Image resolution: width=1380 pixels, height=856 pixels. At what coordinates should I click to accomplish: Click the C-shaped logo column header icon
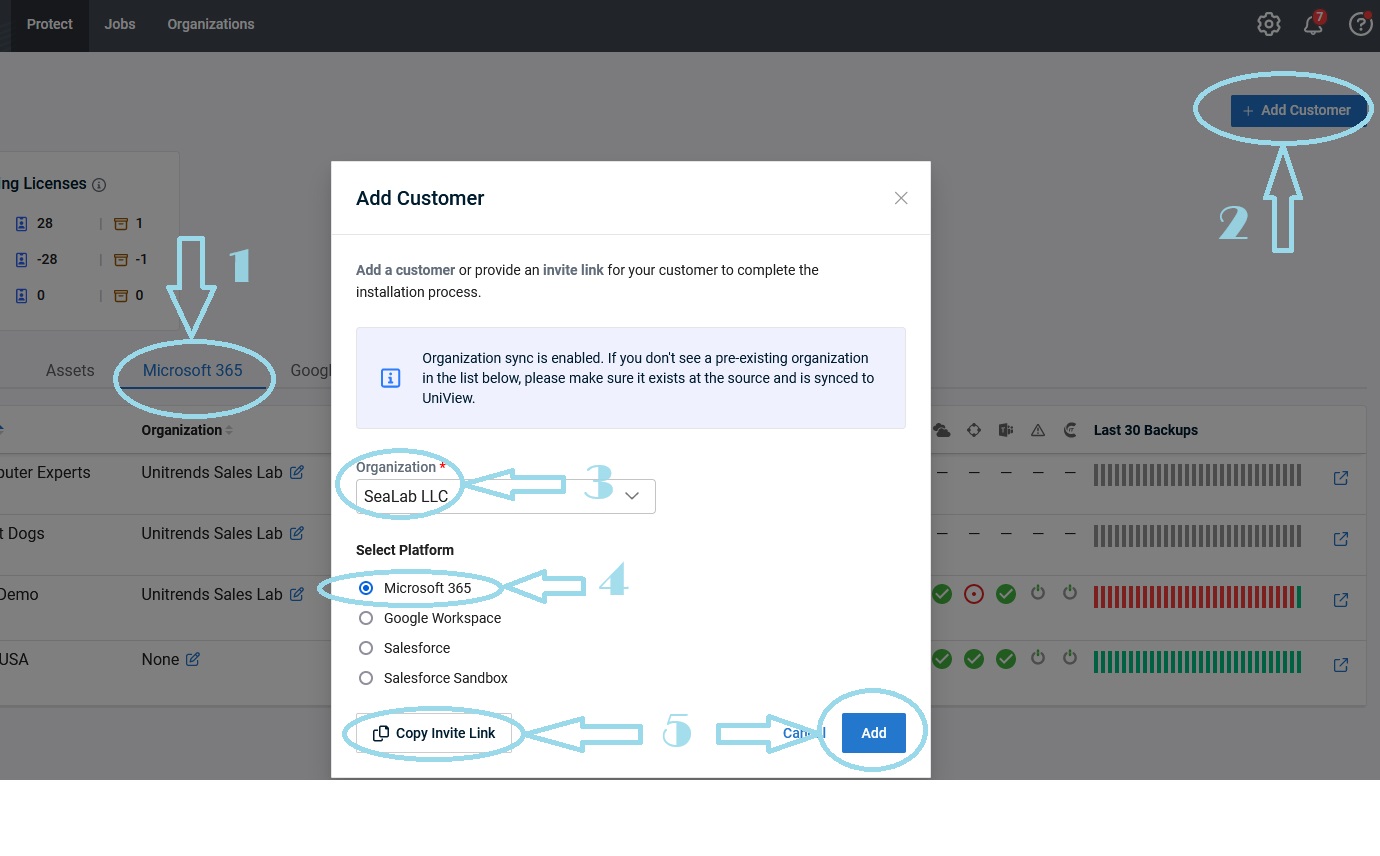coord(1070,430)
